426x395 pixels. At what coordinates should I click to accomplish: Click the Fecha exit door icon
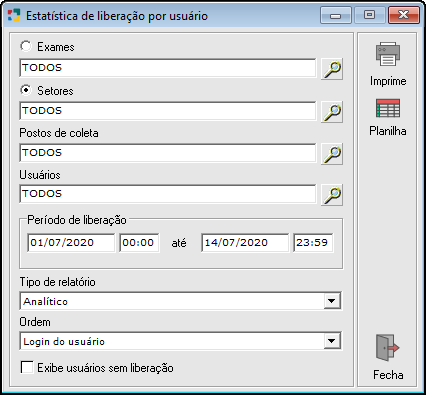pyautogui.click(x=388, y=348)
